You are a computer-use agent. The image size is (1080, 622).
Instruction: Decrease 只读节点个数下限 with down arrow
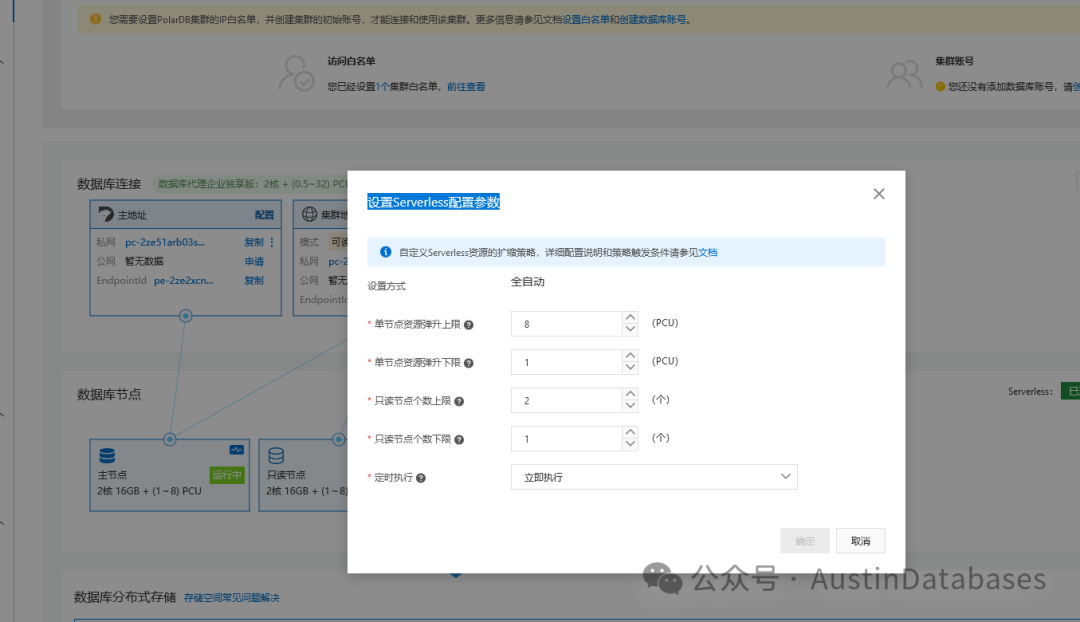630,444
